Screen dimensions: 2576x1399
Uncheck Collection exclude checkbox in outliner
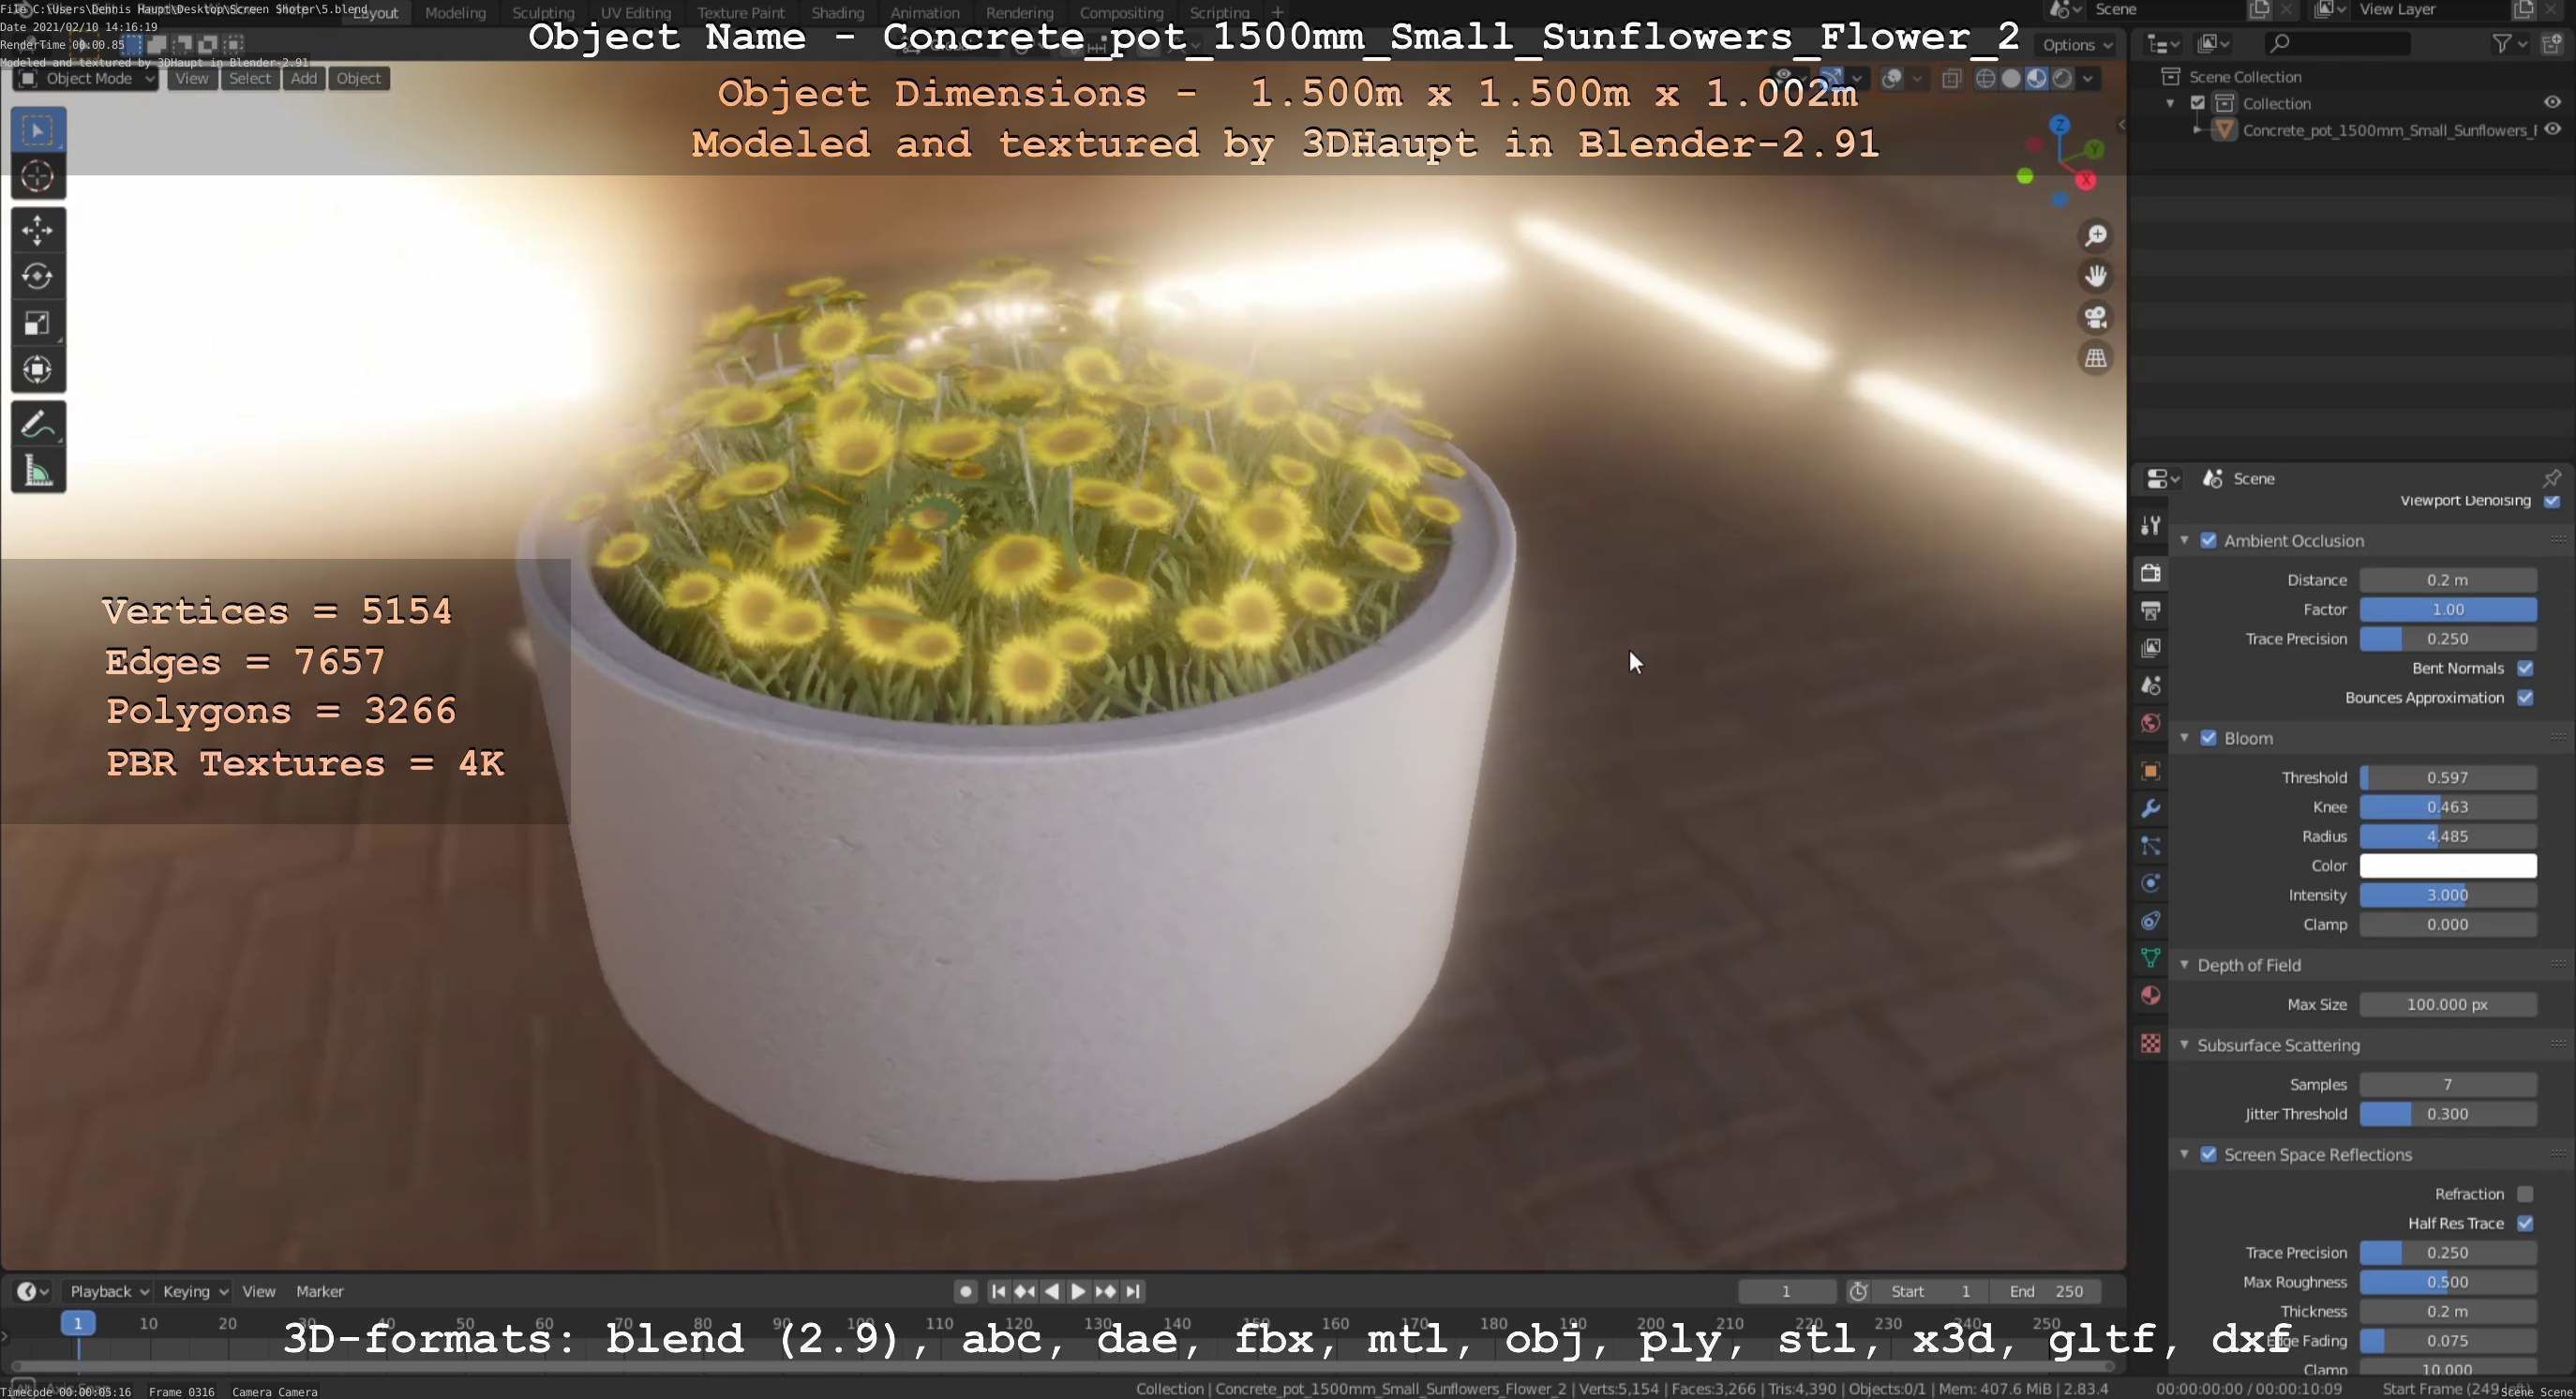click(x=2198, y=103)
